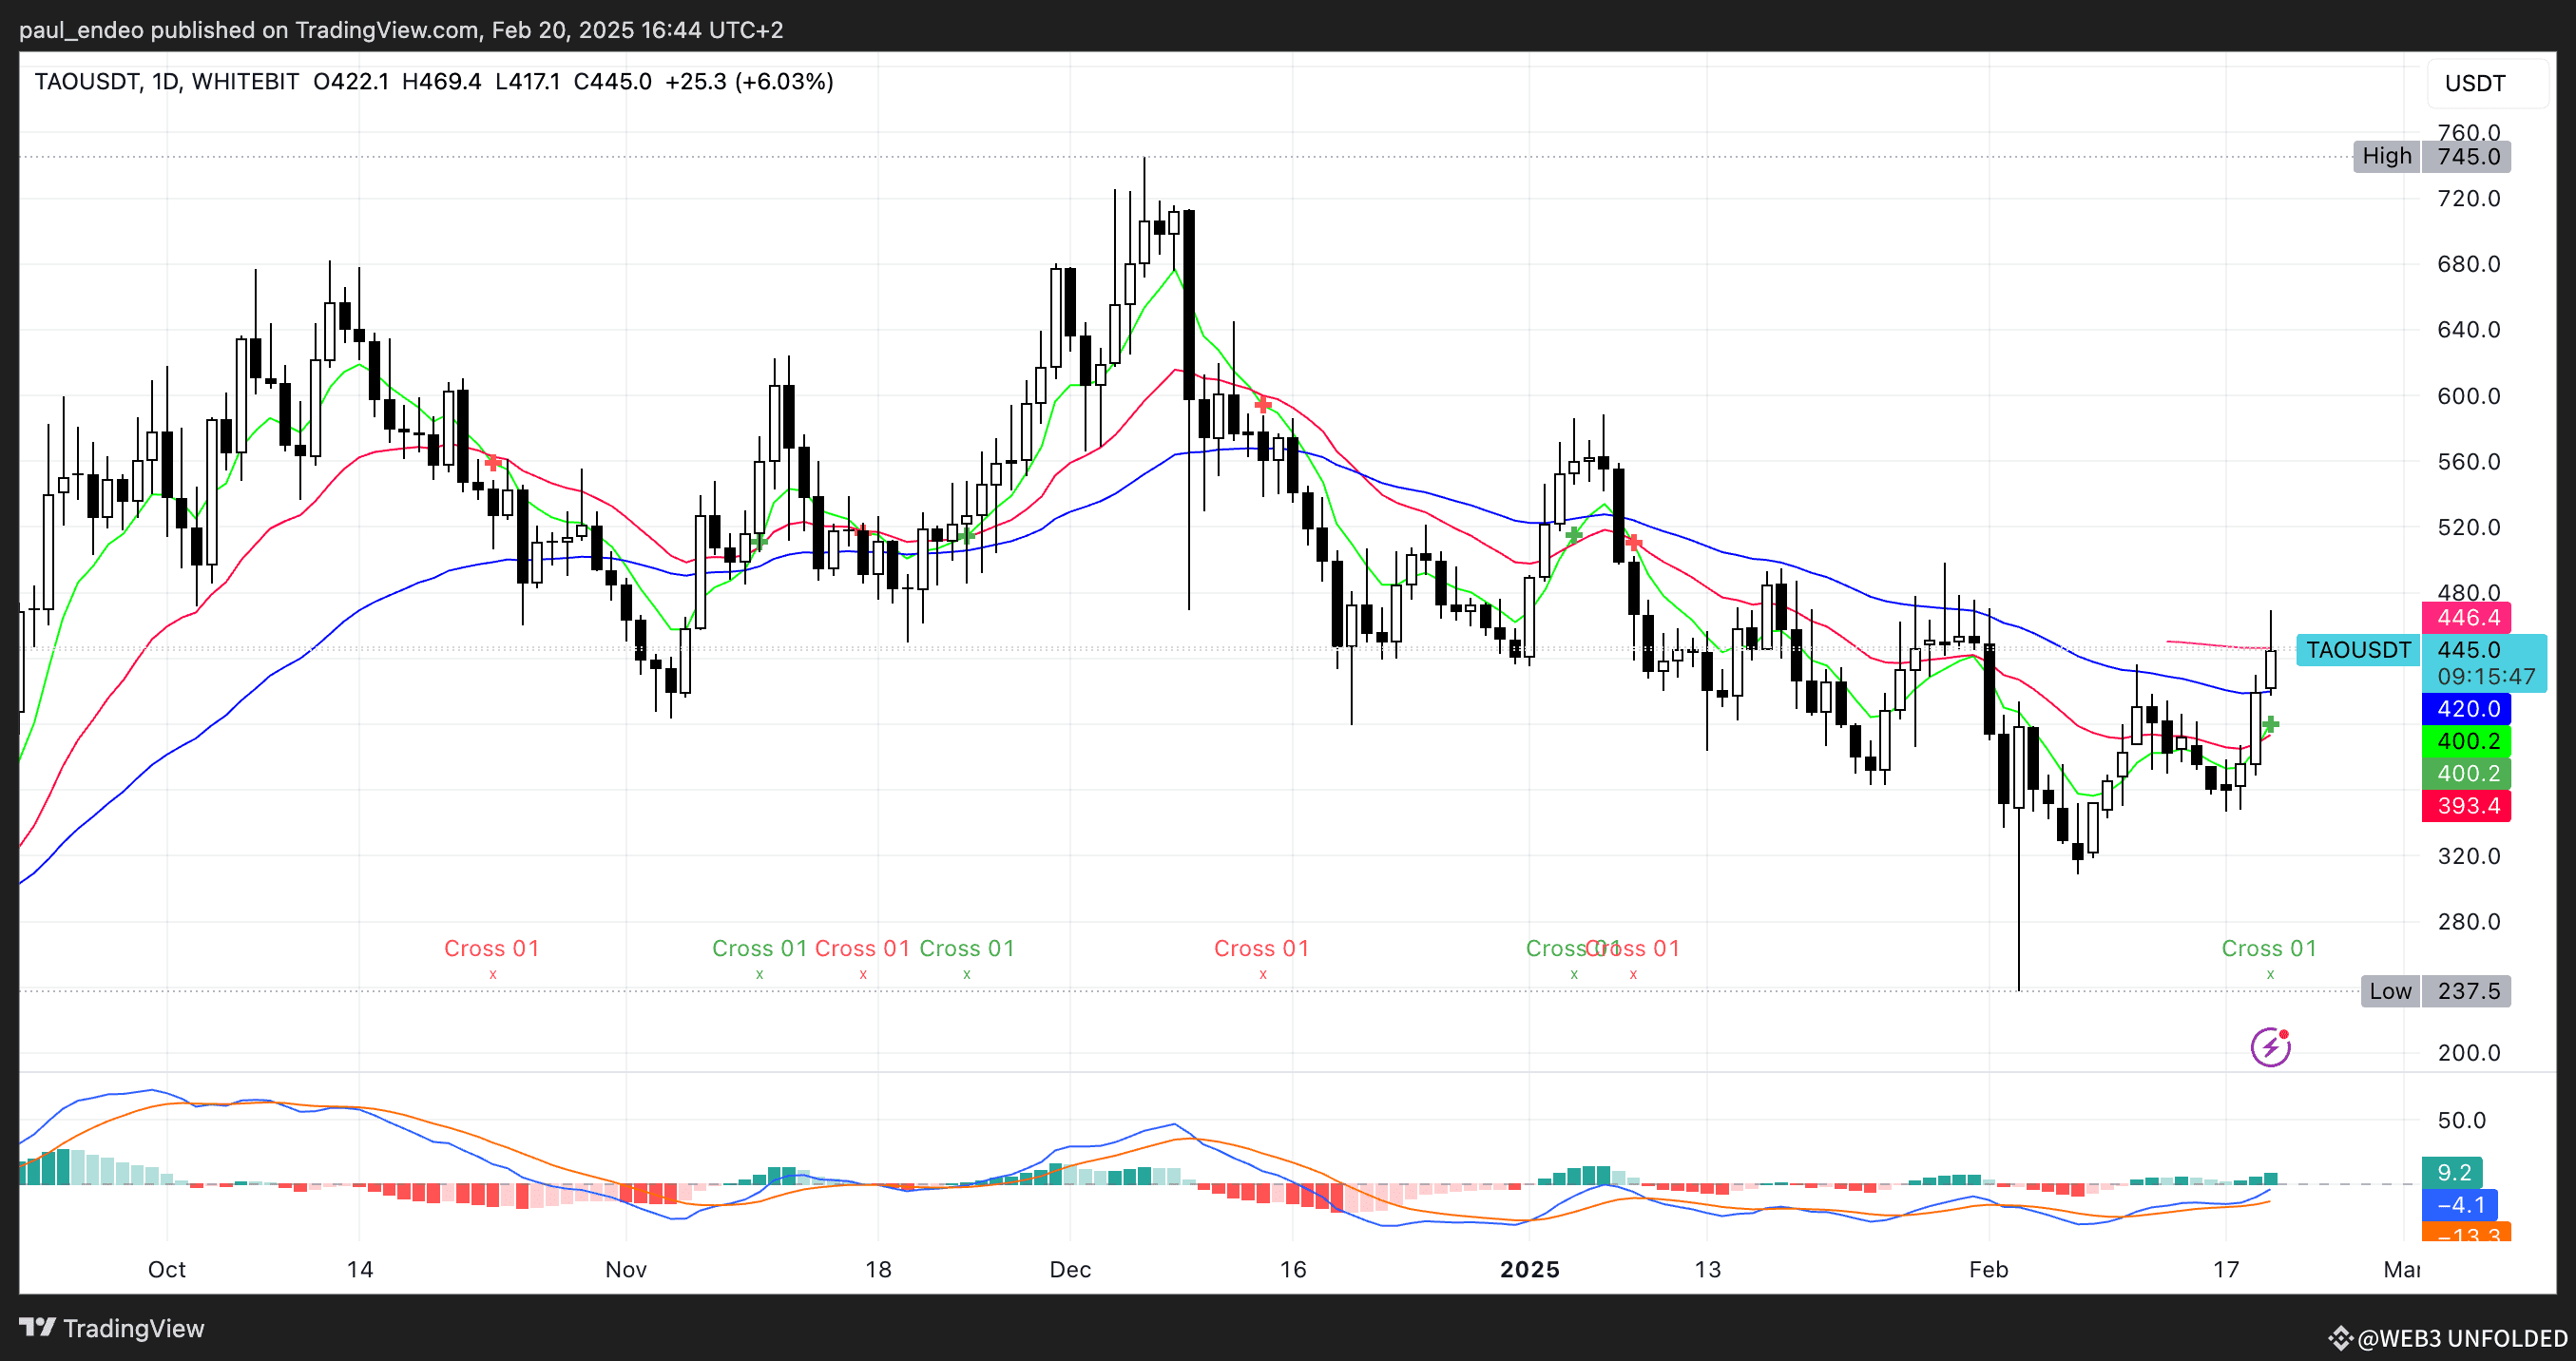Click the green Cross 01 label above February 17
This screenshot has height=1361, width=2576.
pyautogui.click(x=2269, y=948)
